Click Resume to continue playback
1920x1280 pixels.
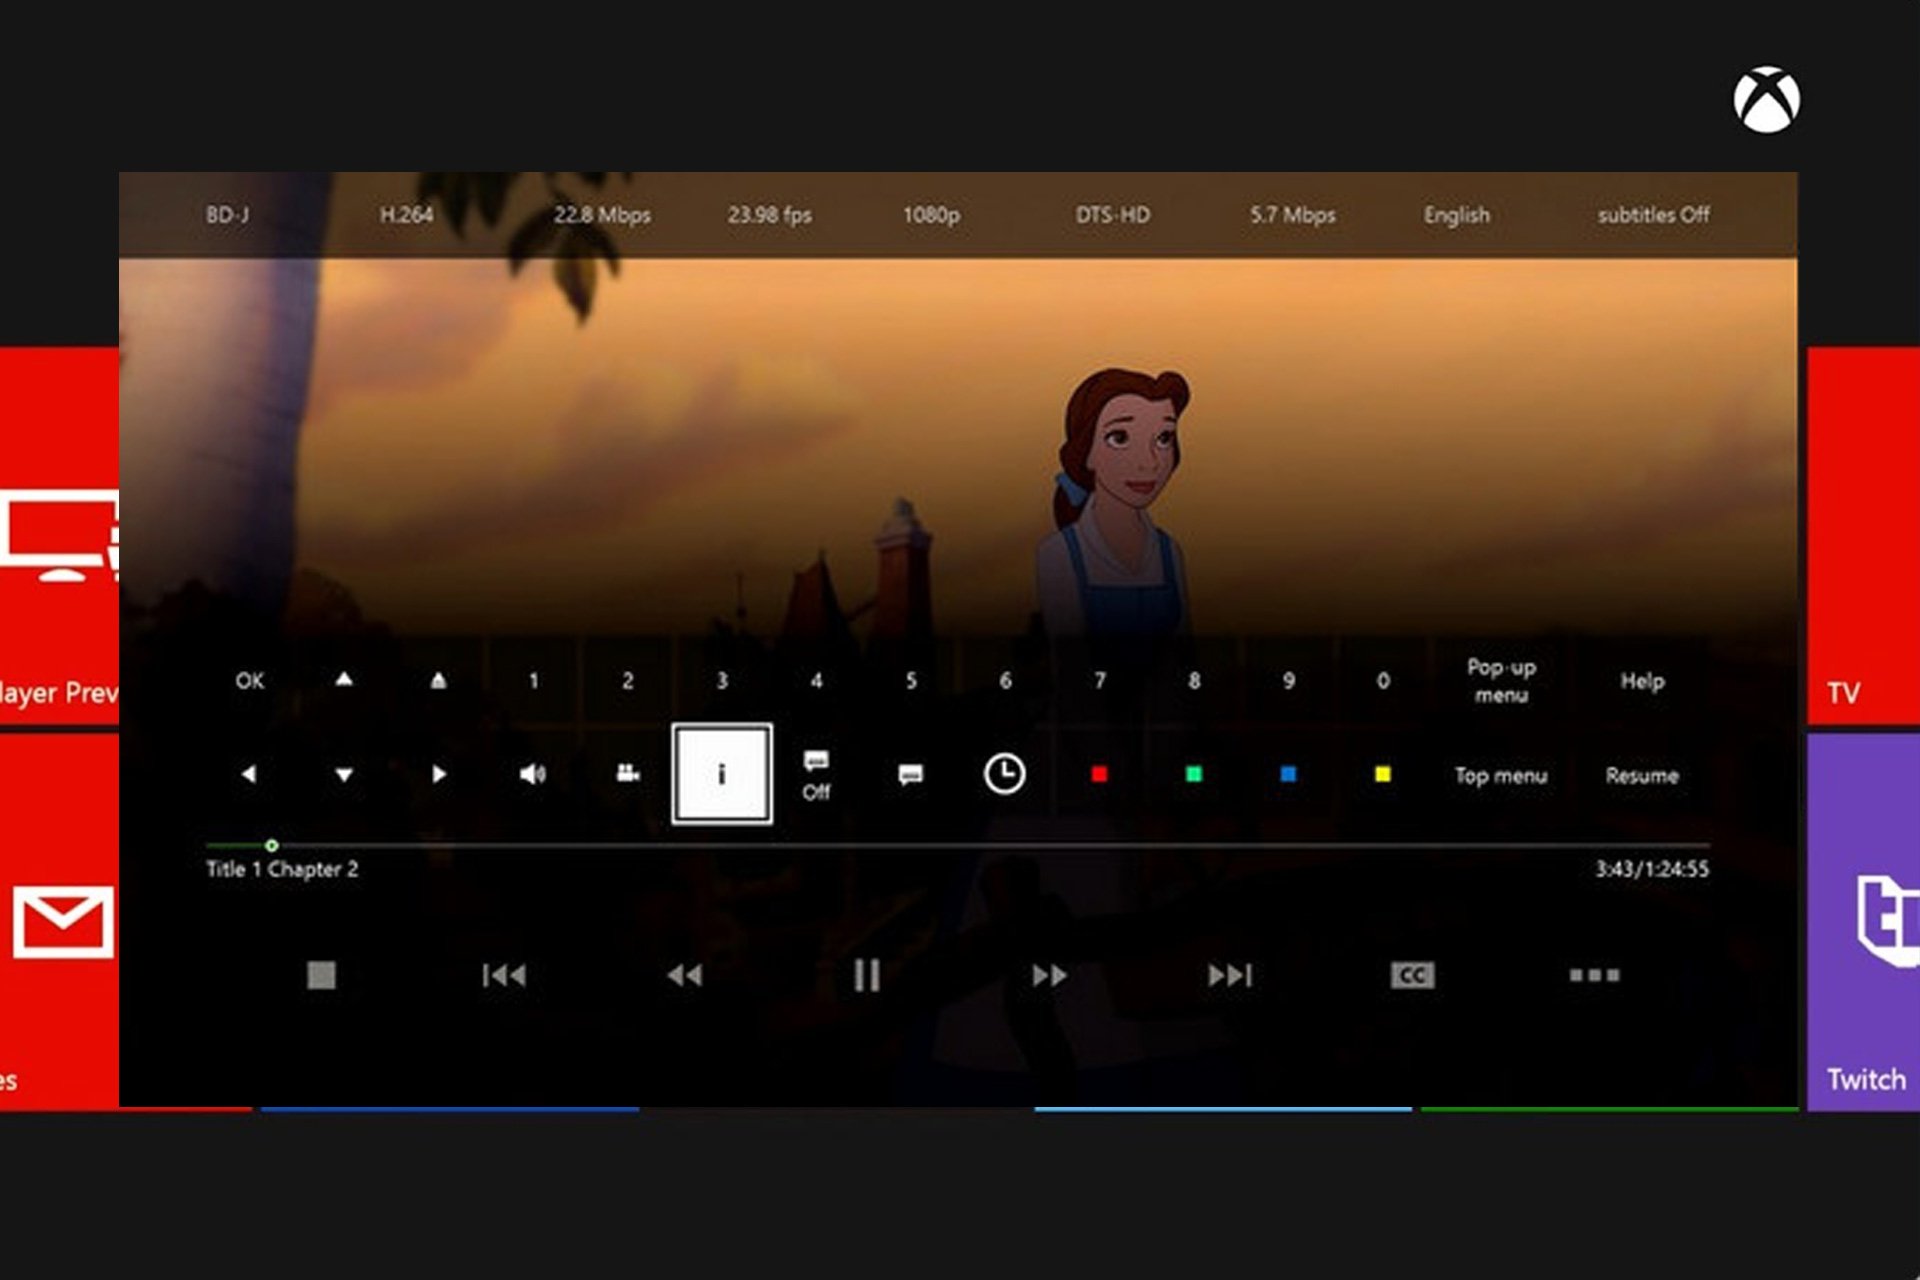pyautogui.click(x=1642, y=775)
